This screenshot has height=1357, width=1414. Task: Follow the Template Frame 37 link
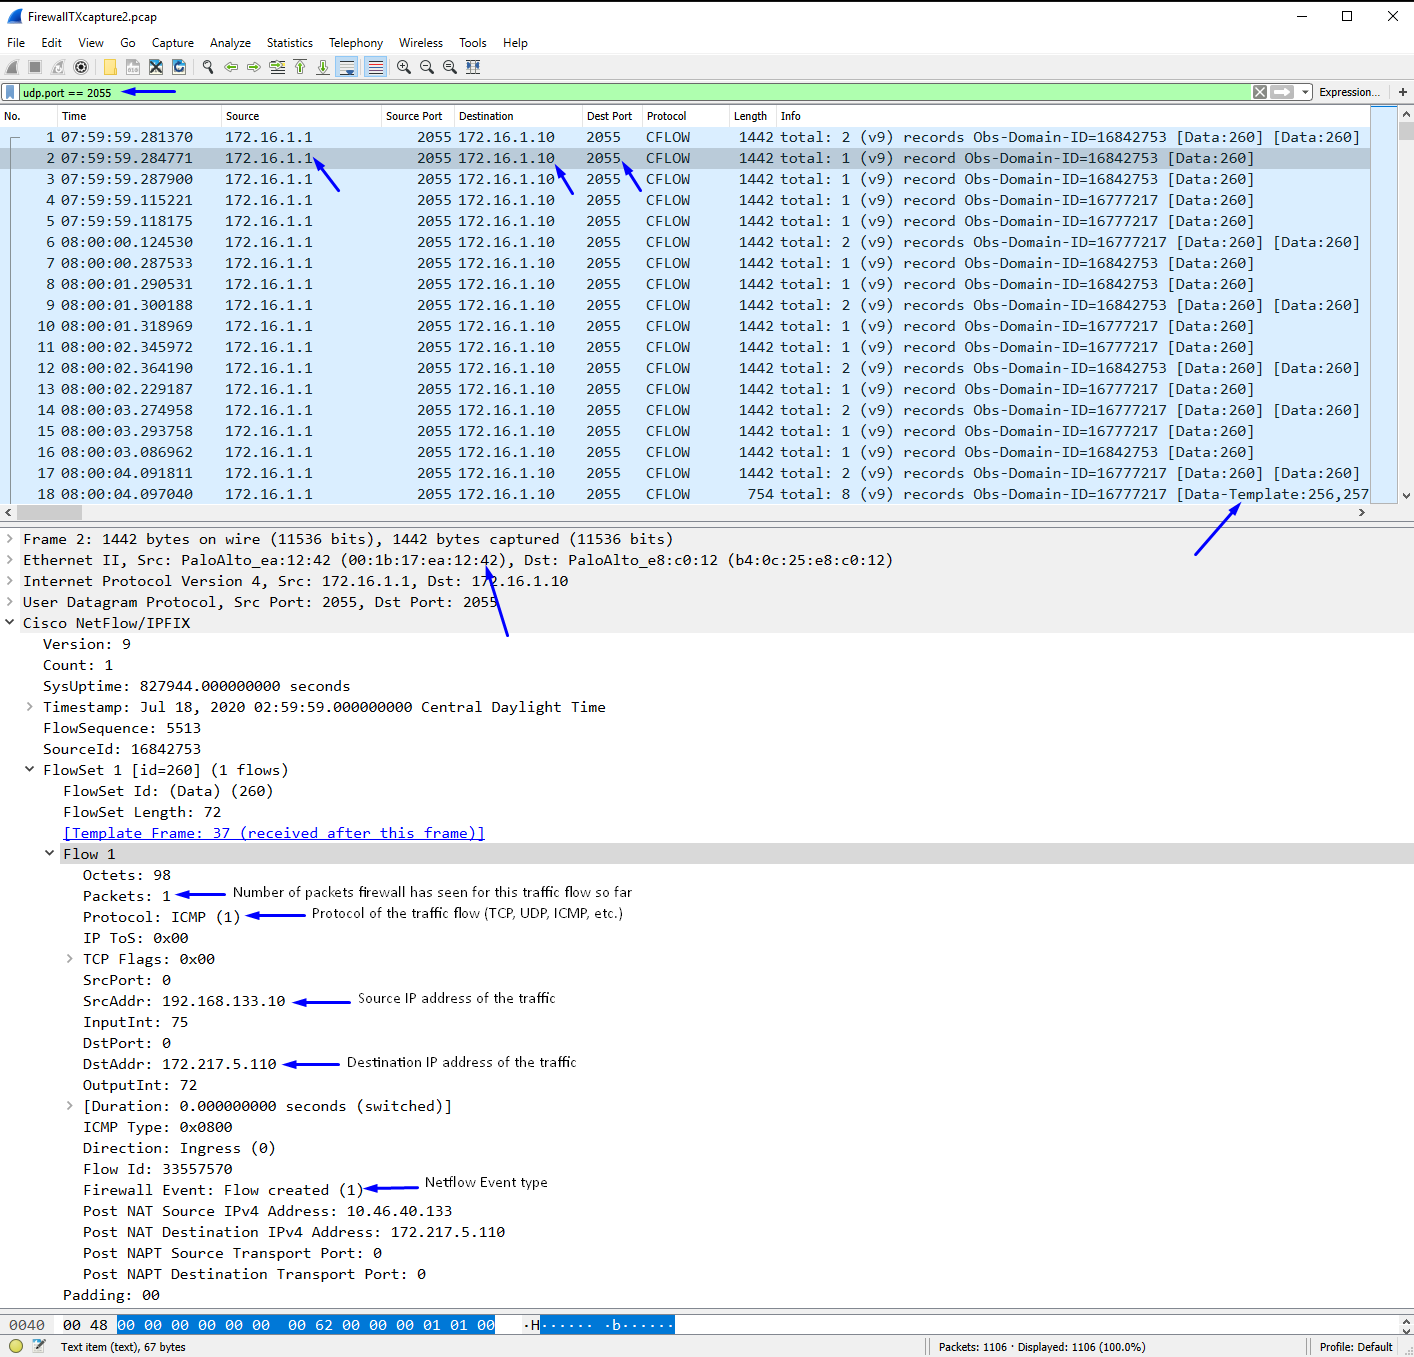click(x=273, y=832)
